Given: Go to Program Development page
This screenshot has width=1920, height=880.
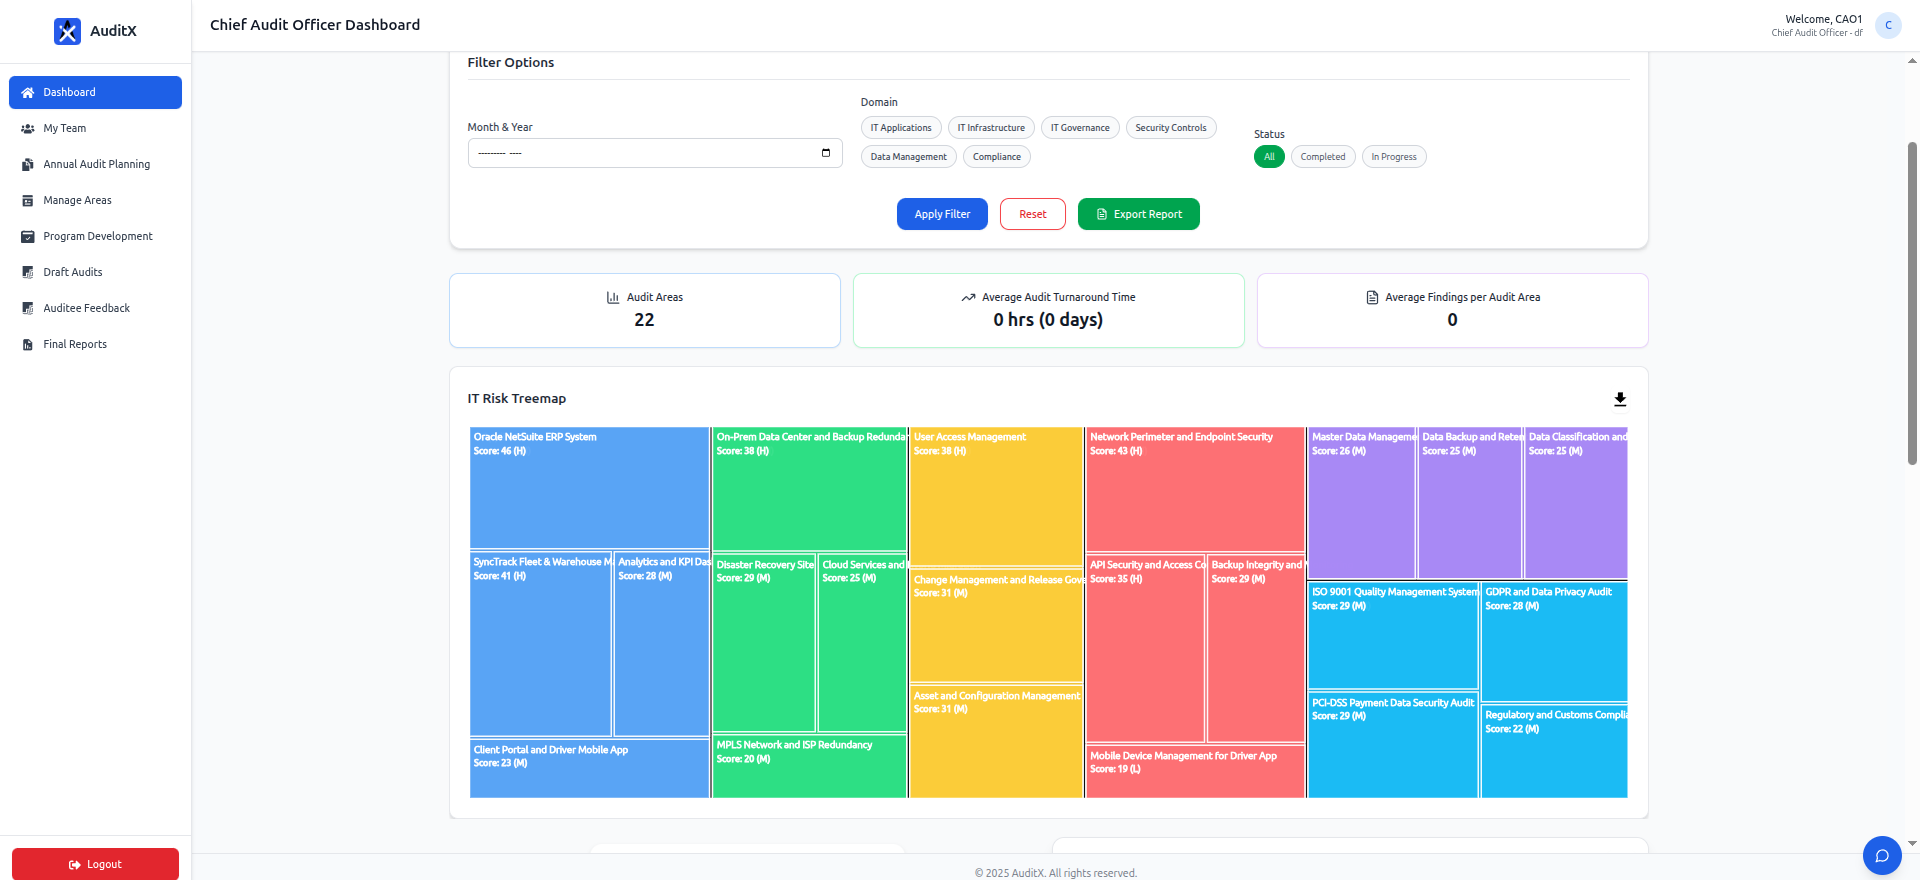Looking at the screenshot, I should pyautogui.click(x=97, y=237).
